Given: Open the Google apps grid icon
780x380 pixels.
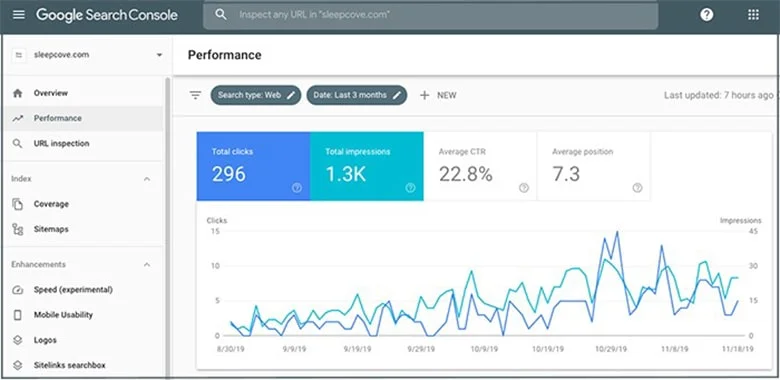Looking at the screenshot, I should (x=754, y=15).
